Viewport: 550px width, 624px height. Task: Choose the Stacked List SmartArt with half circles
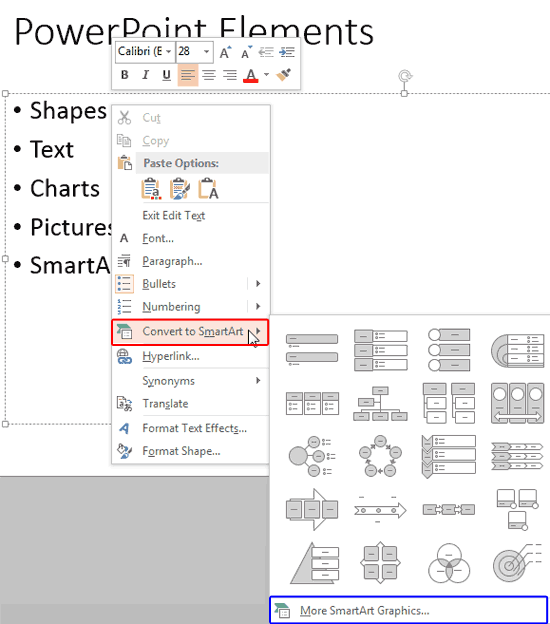coord(517,350)
